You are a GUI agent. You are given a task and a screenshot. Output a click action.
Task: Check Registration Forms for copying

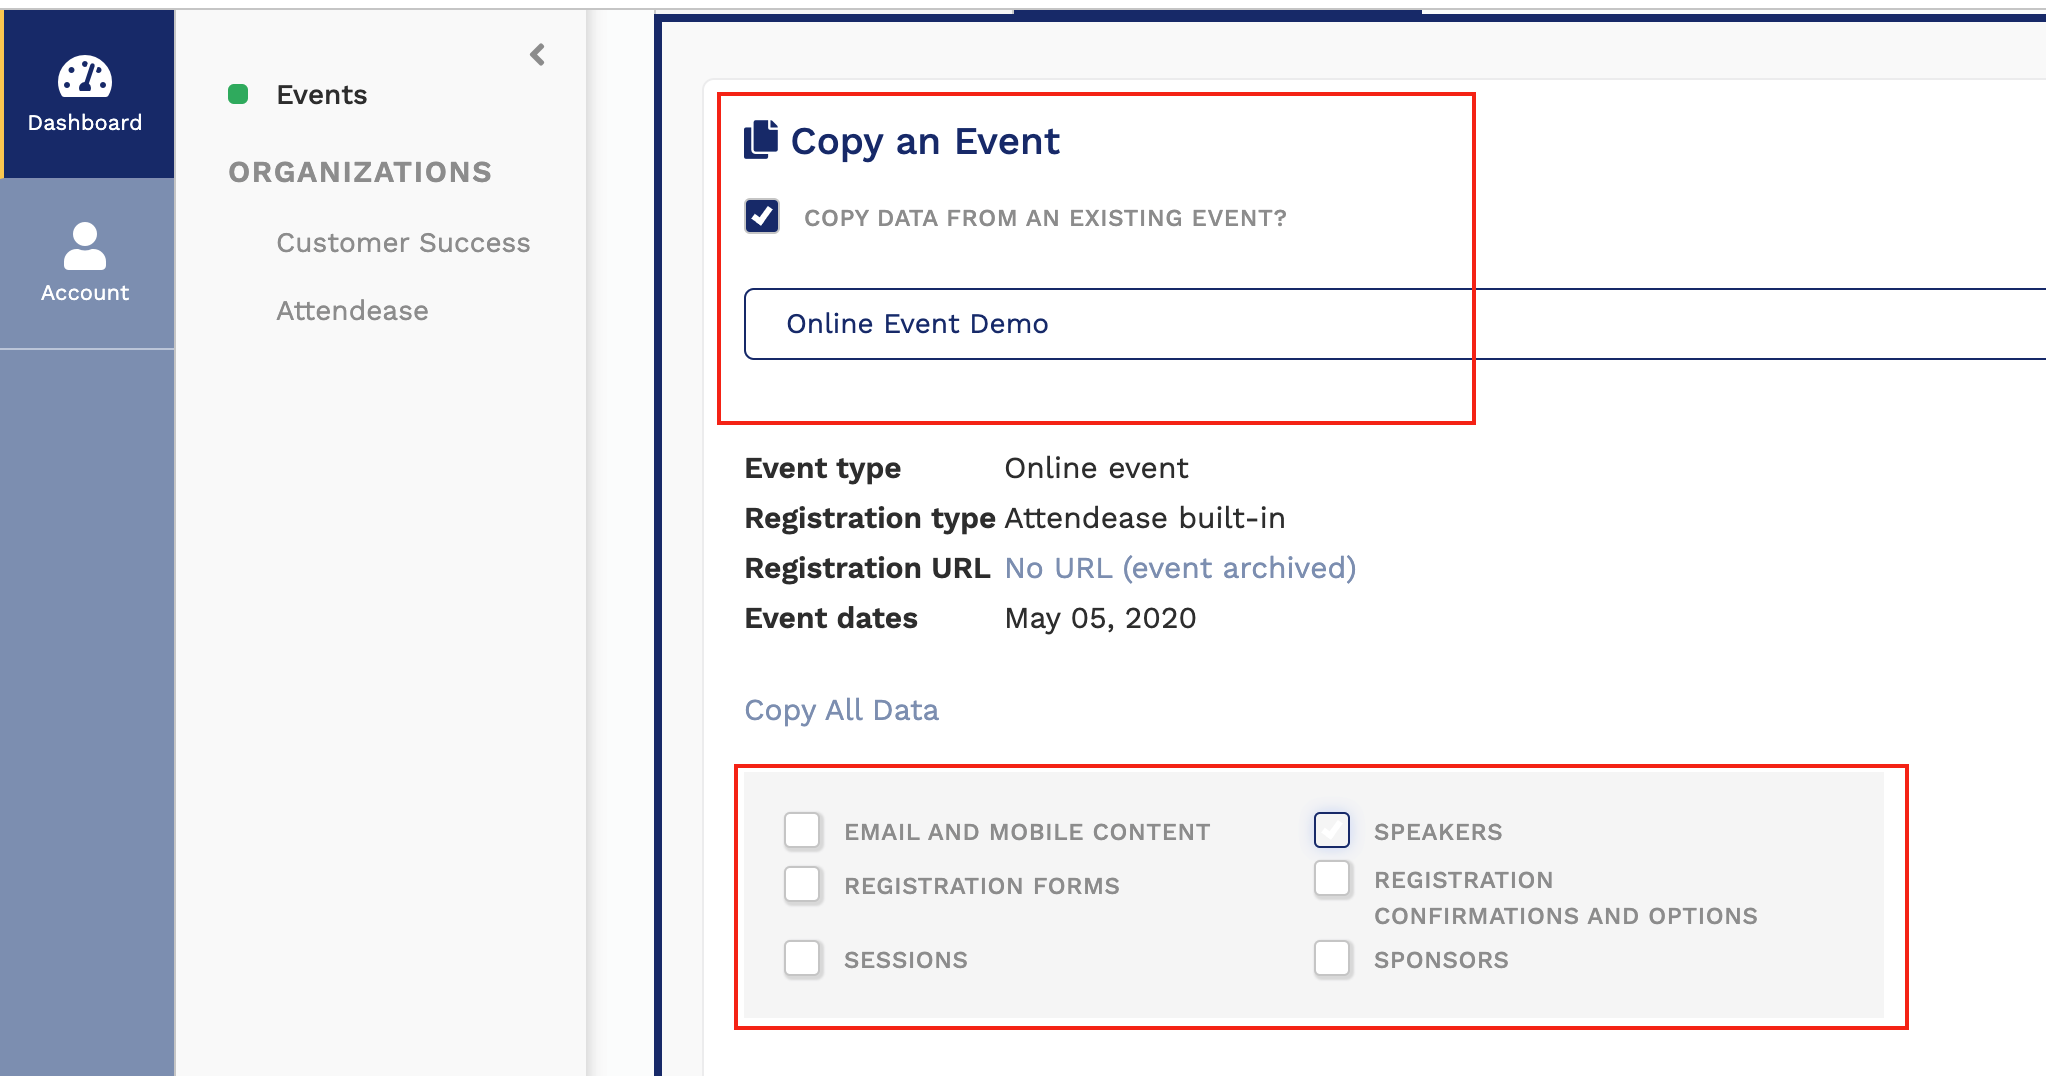tap(803, 884)
